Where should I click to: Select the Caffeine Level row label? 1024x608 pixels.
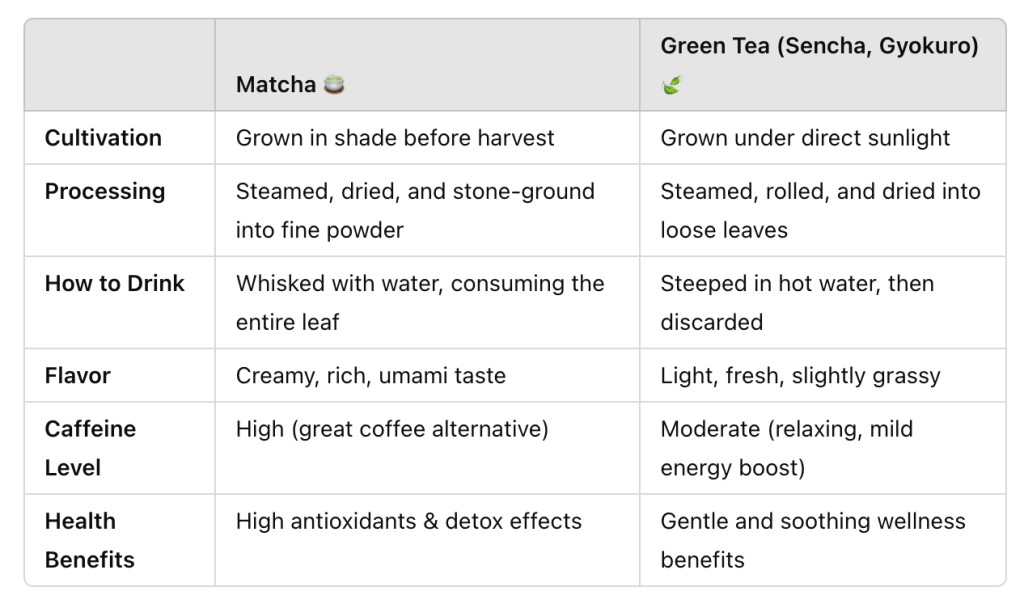(90, 448)
